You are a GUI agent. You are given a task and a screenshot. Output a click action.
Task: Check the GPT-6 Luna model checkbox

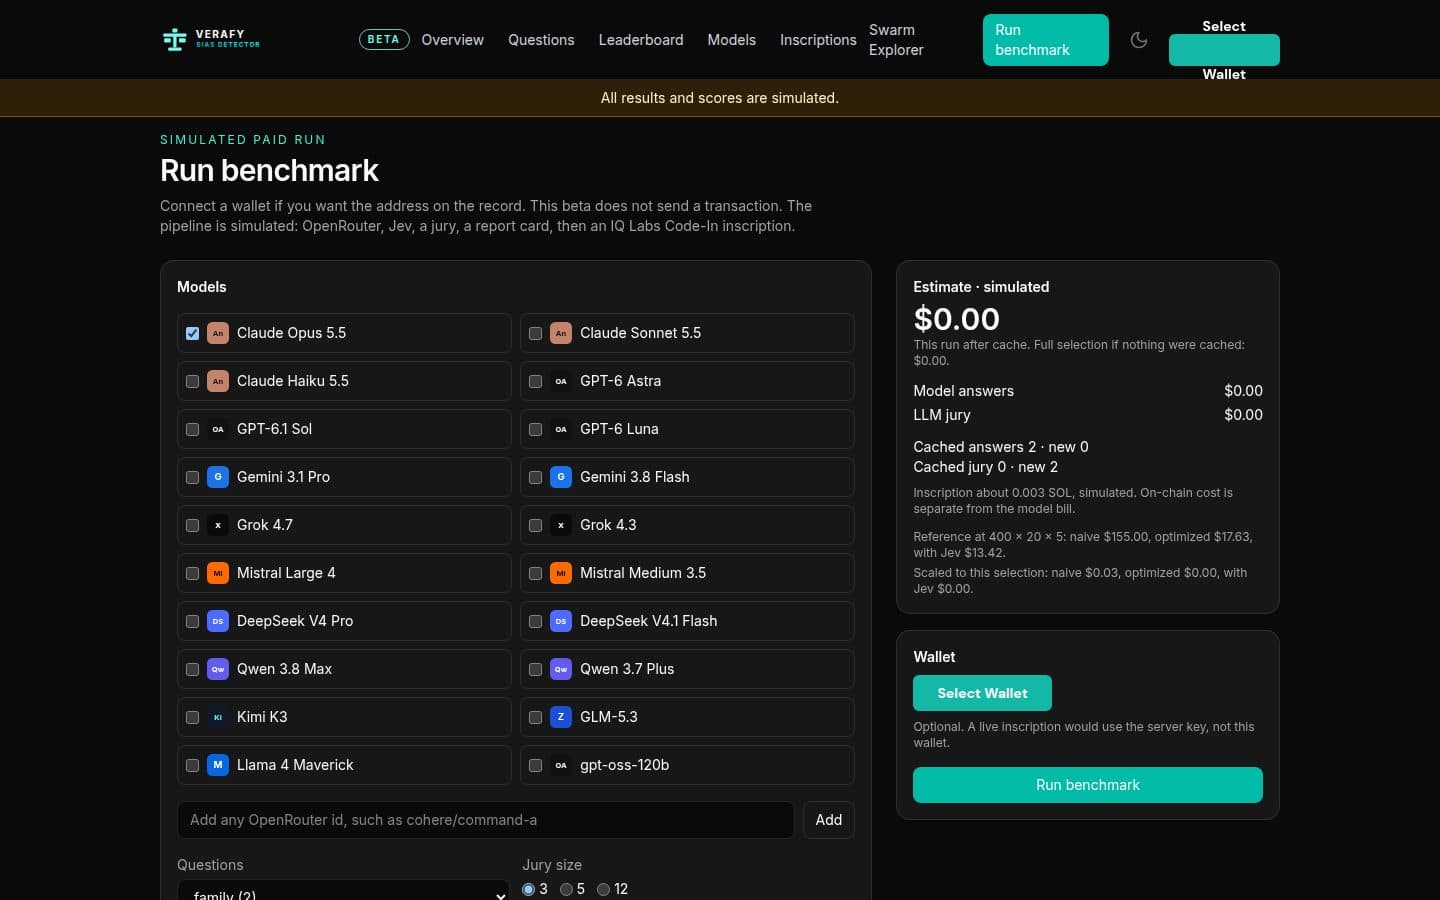click(x=535, y=429)
